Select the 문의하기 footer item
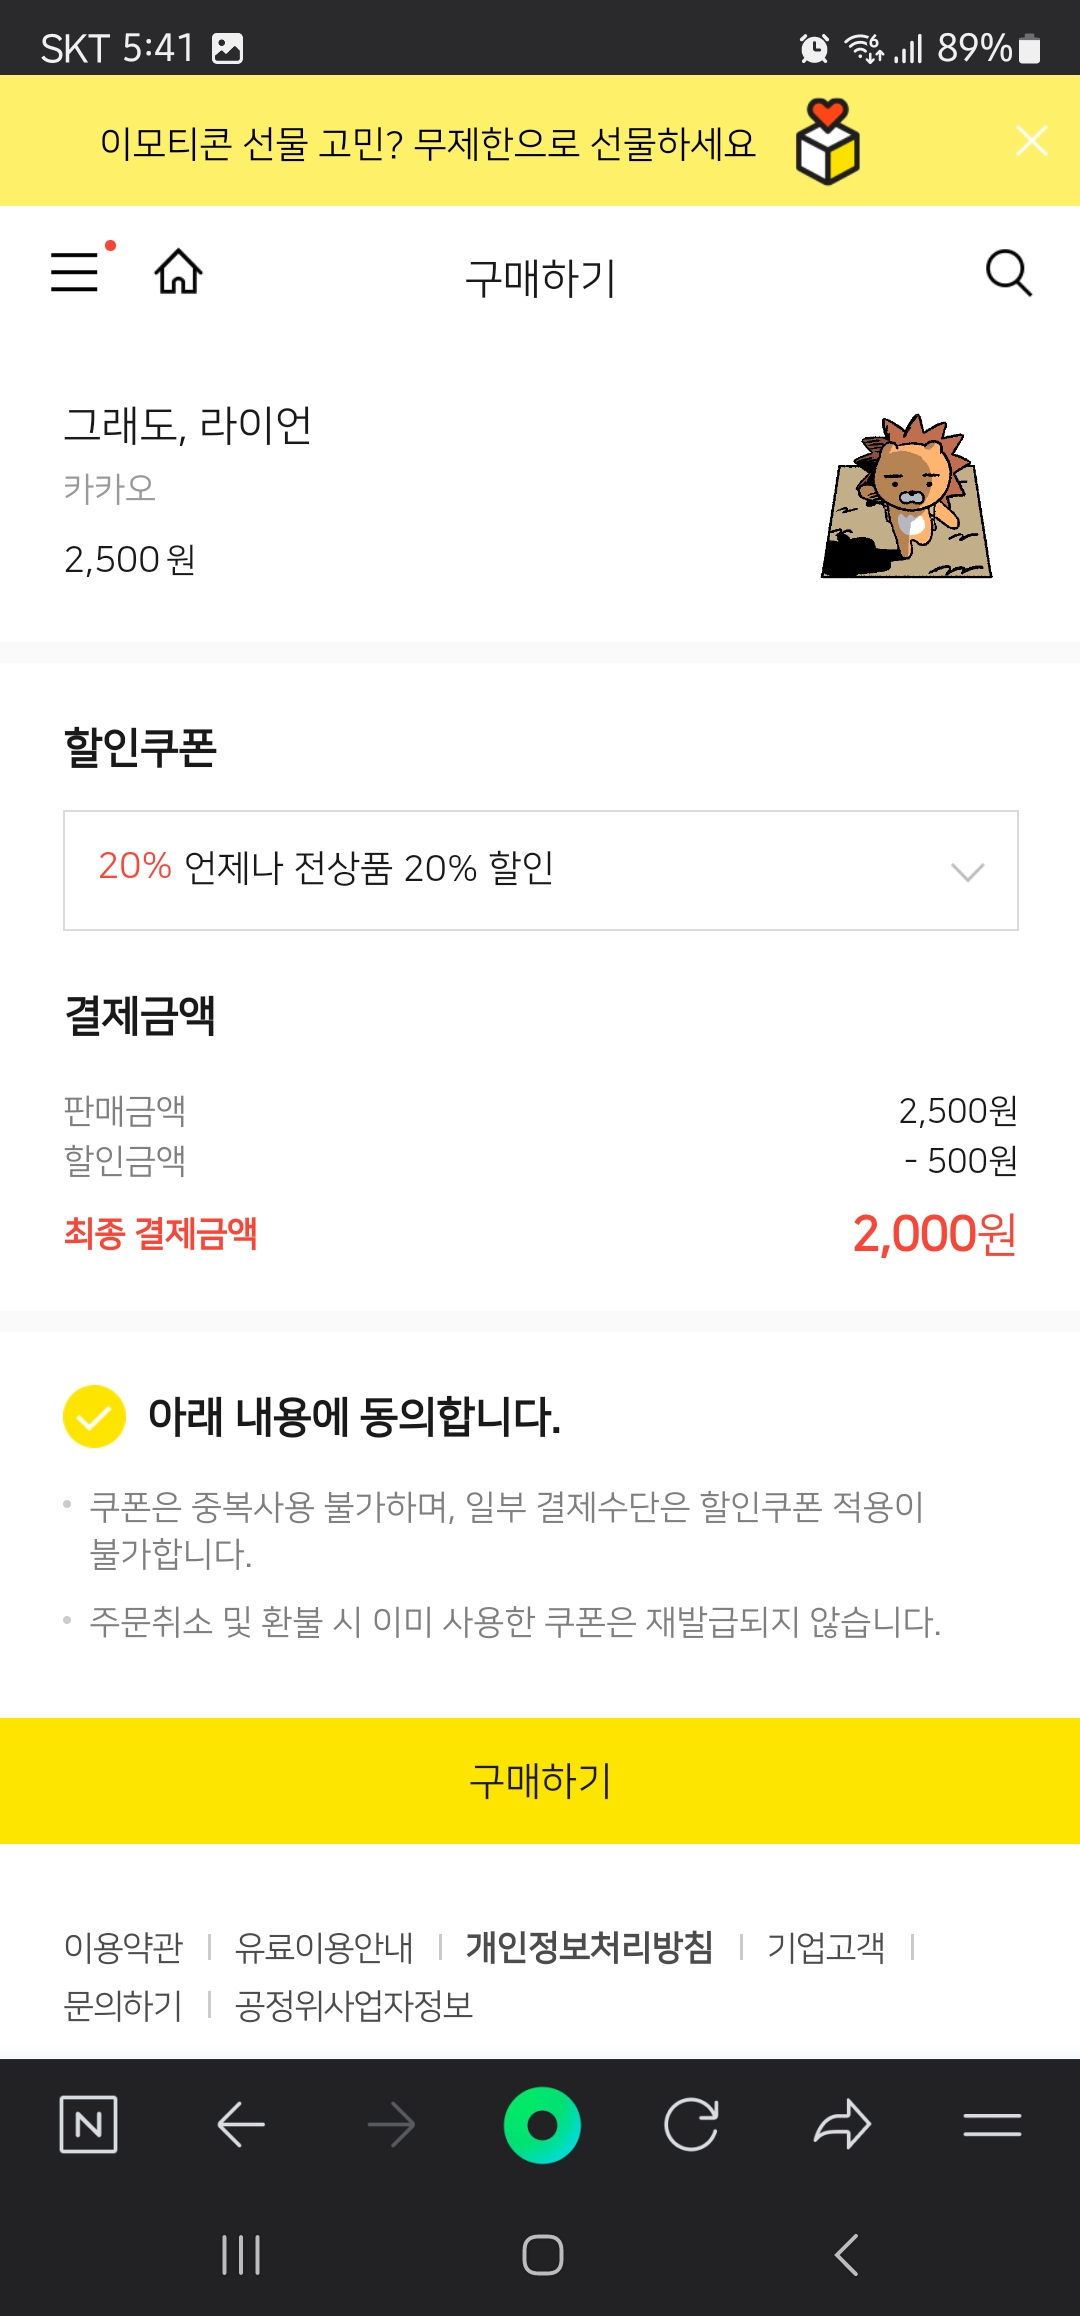 click(123, 2005)
